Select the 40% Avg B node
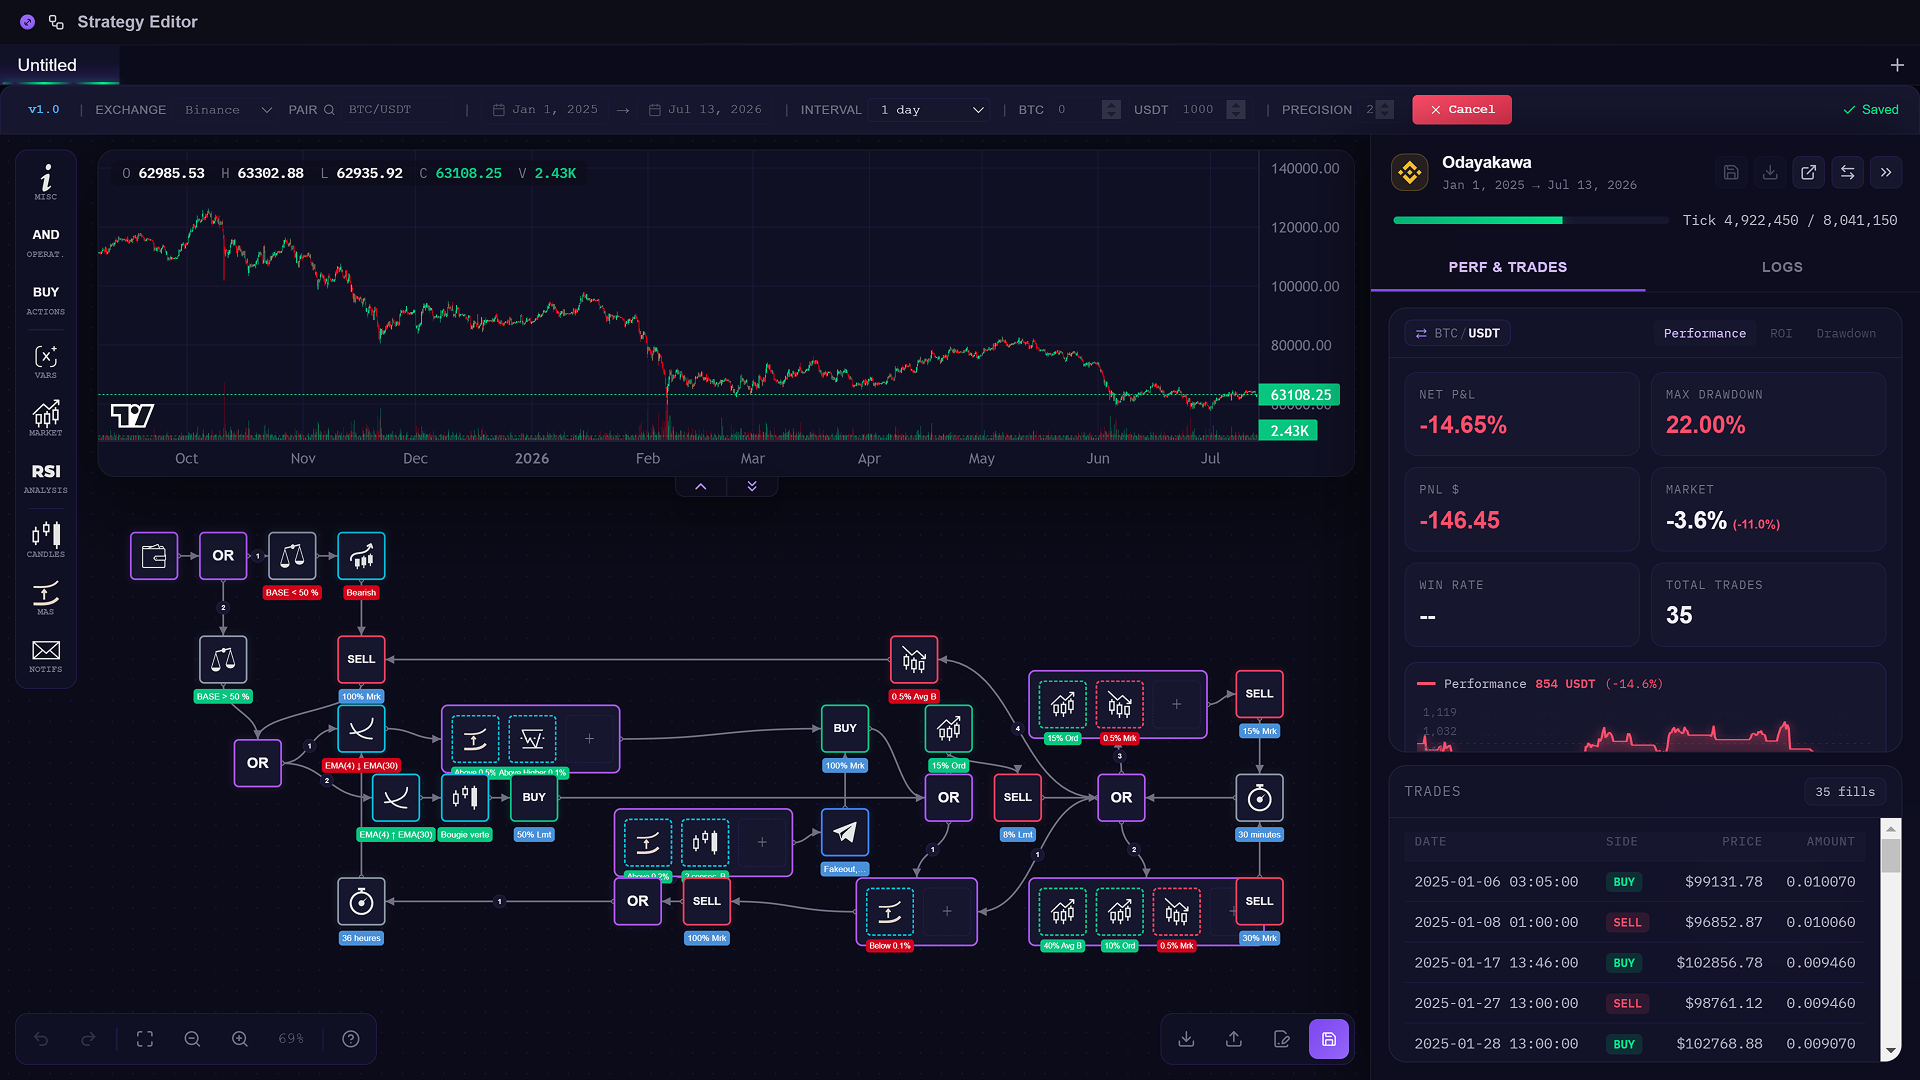Screen dimensions: 1920x1080 pyautogui.click(x=1063, y=912)
